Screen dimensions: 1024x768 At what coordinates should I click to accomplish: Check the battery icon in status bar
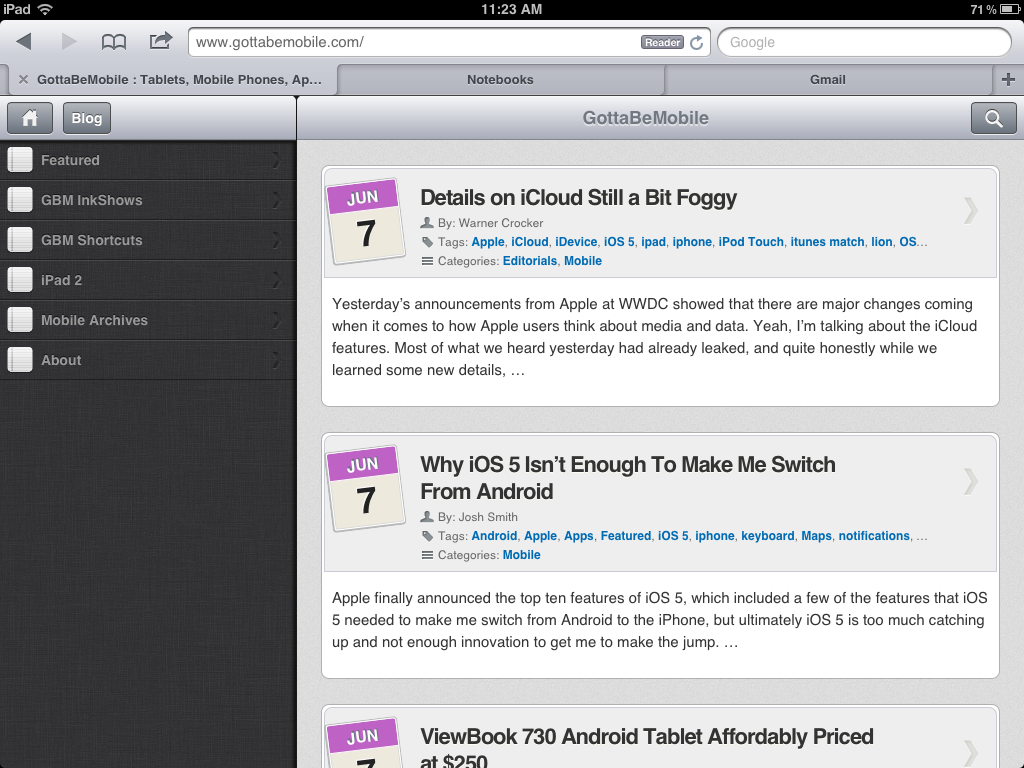click(x=1010, y=9)
